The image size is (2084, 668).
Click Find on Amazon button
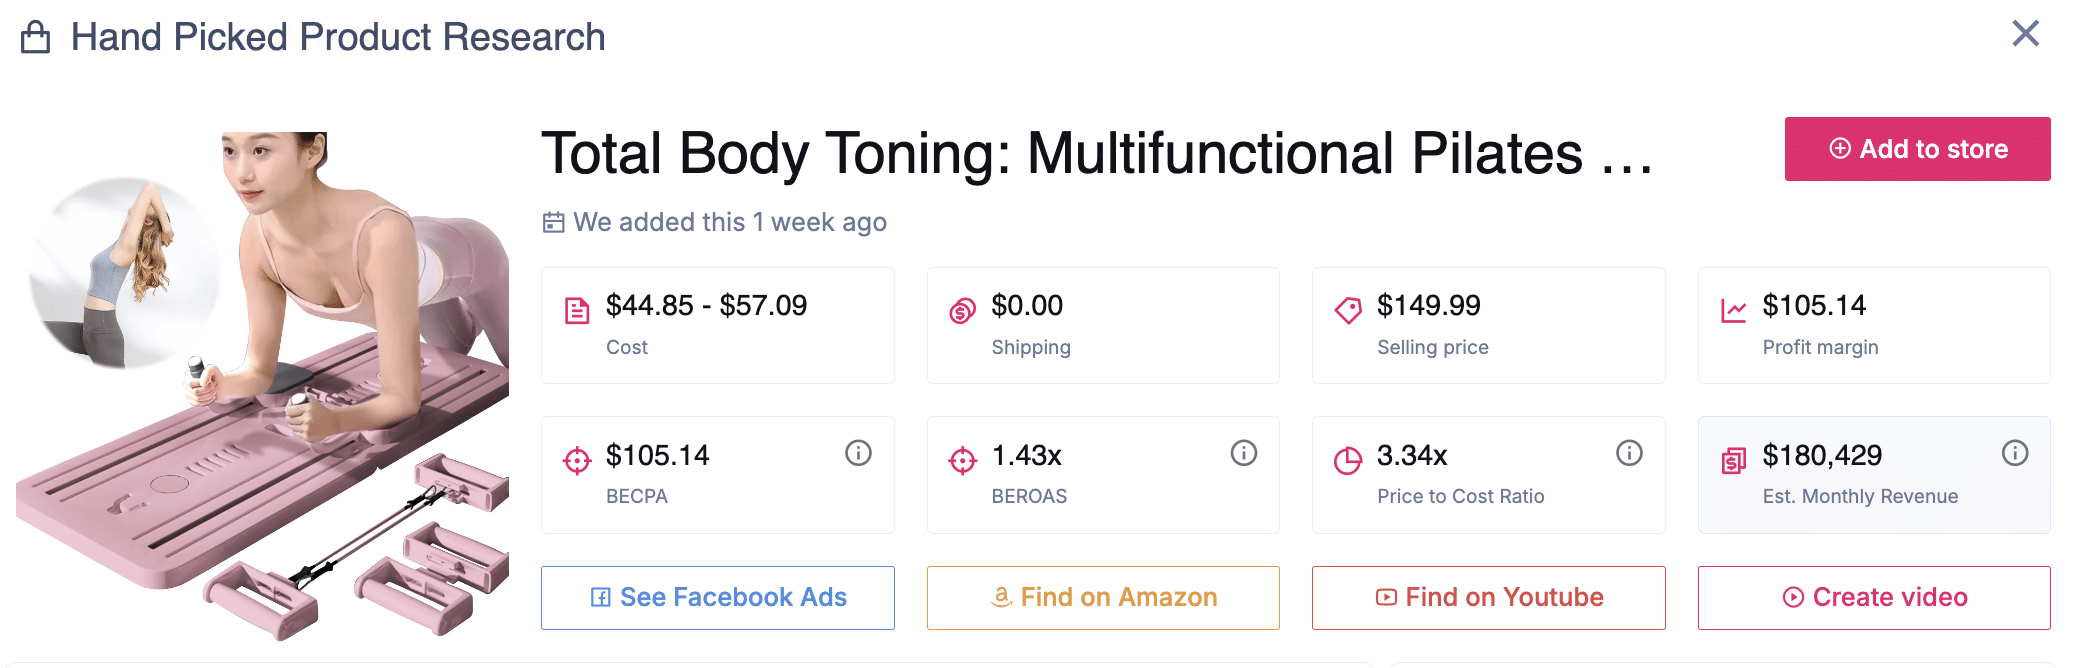(x=1103, y=597)
